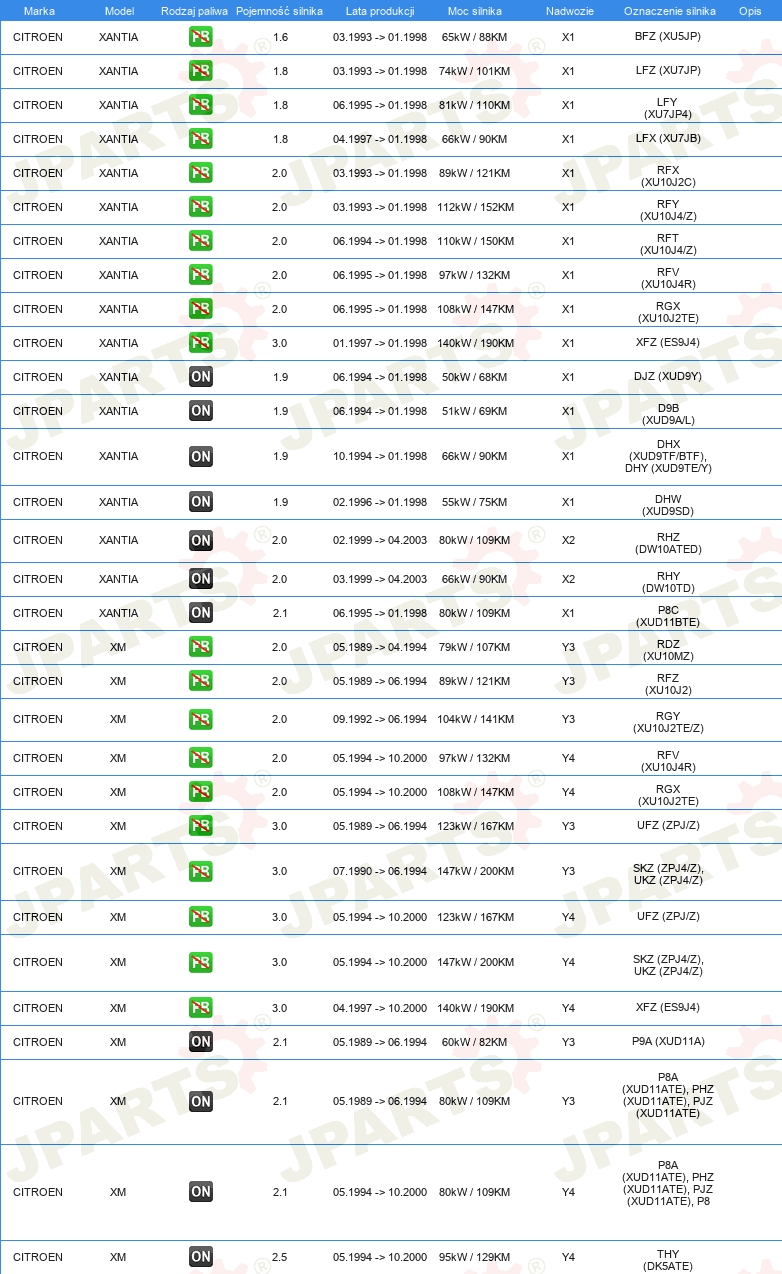782x1274 pixels.
Task: Click the ON icon in the XM 2.1 Y3 P8A row
Action: [201, 1102]
